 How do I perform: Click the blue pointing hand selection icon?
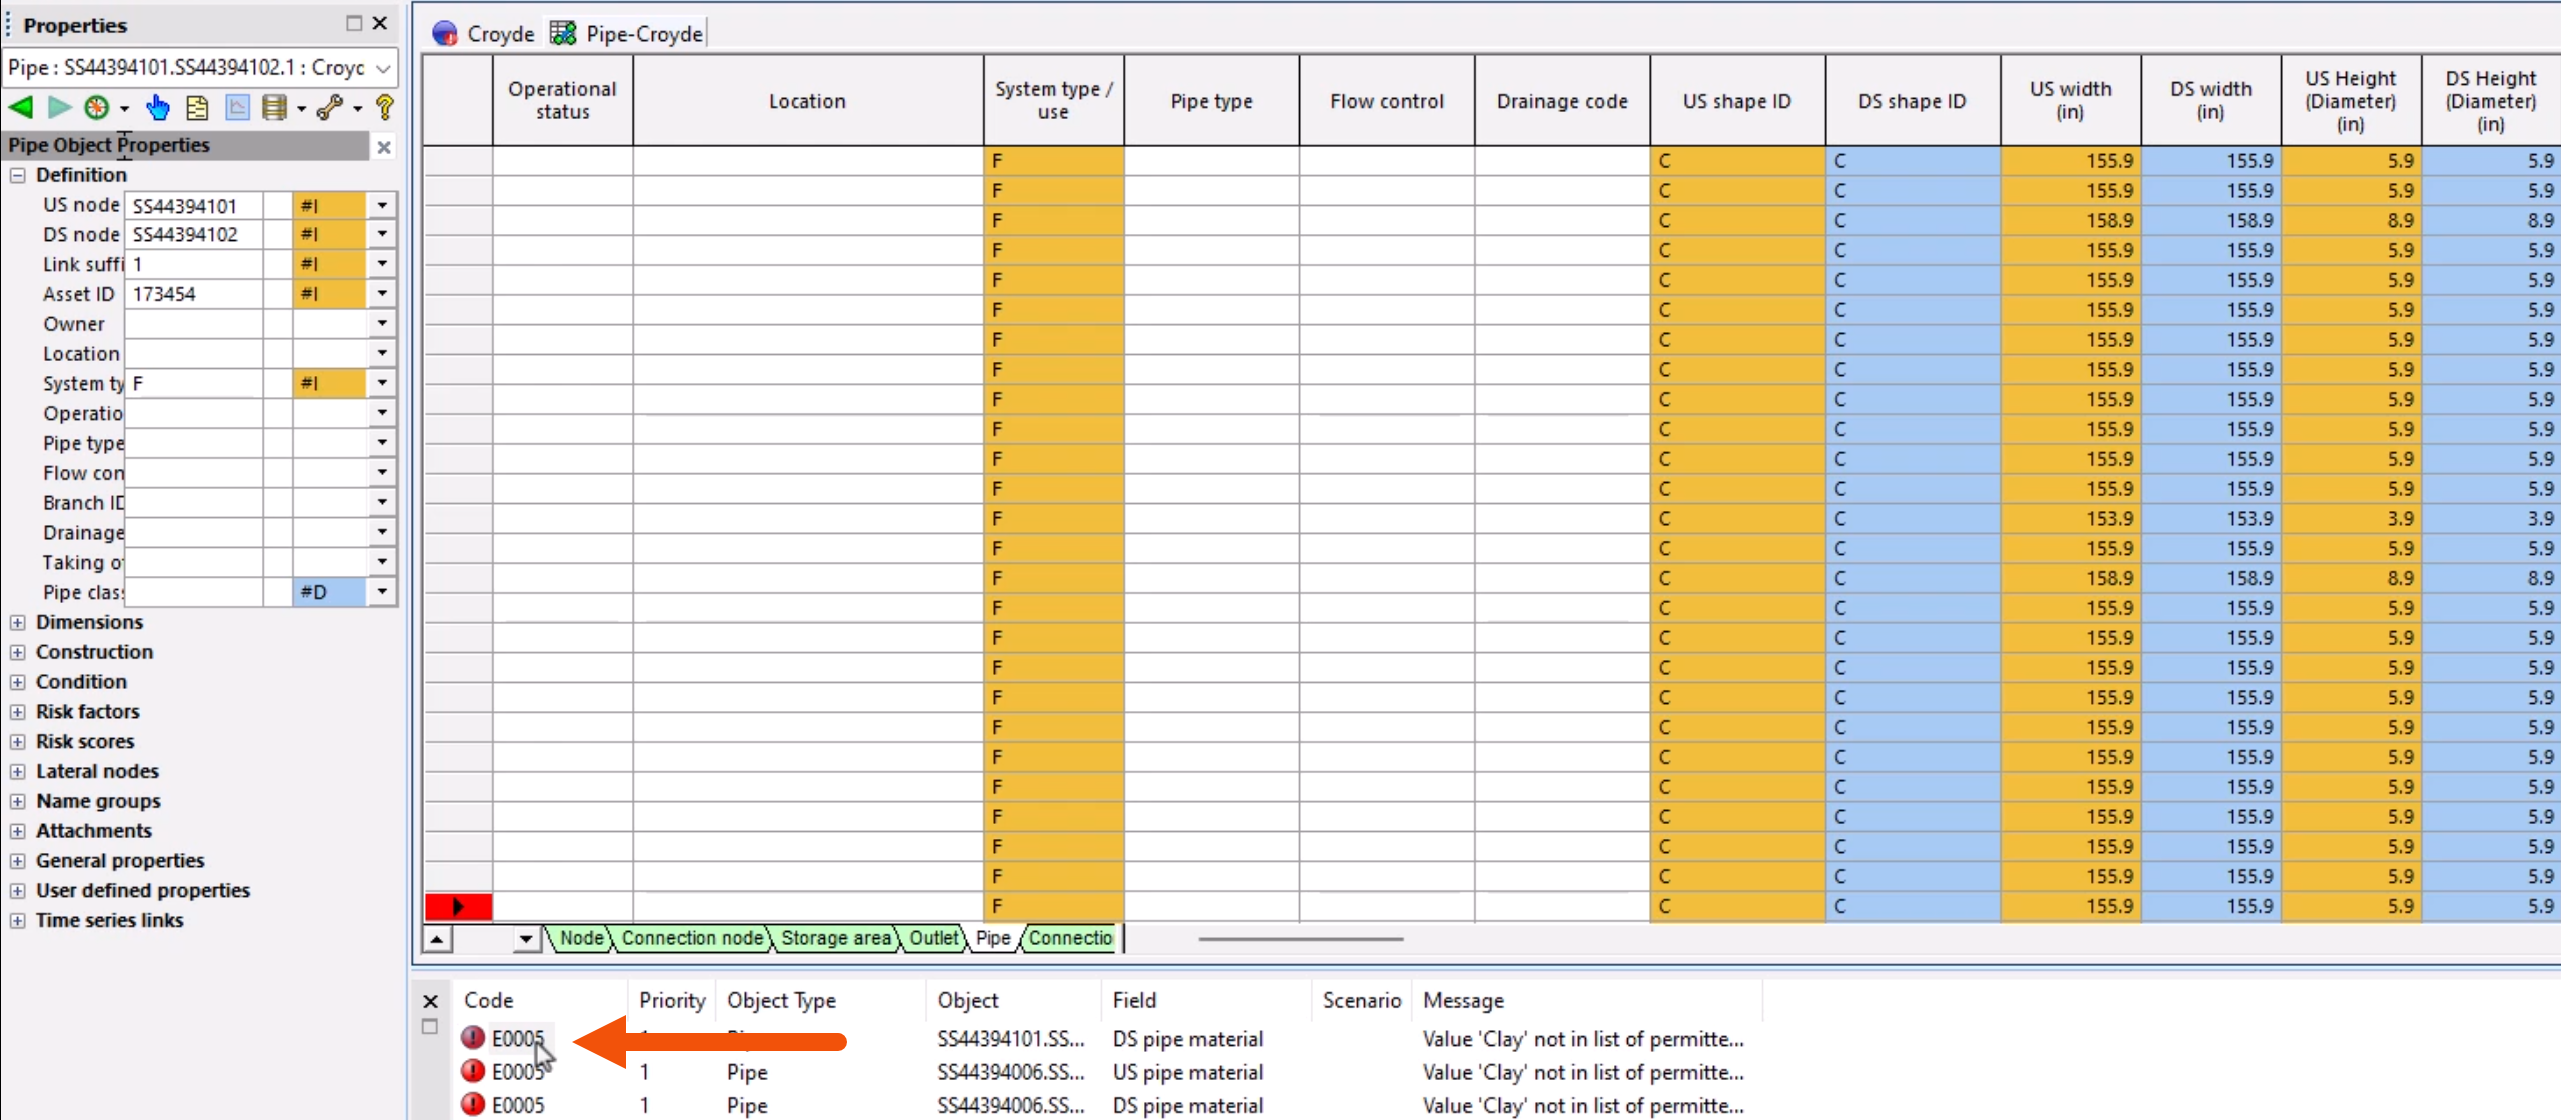[158, 107]
